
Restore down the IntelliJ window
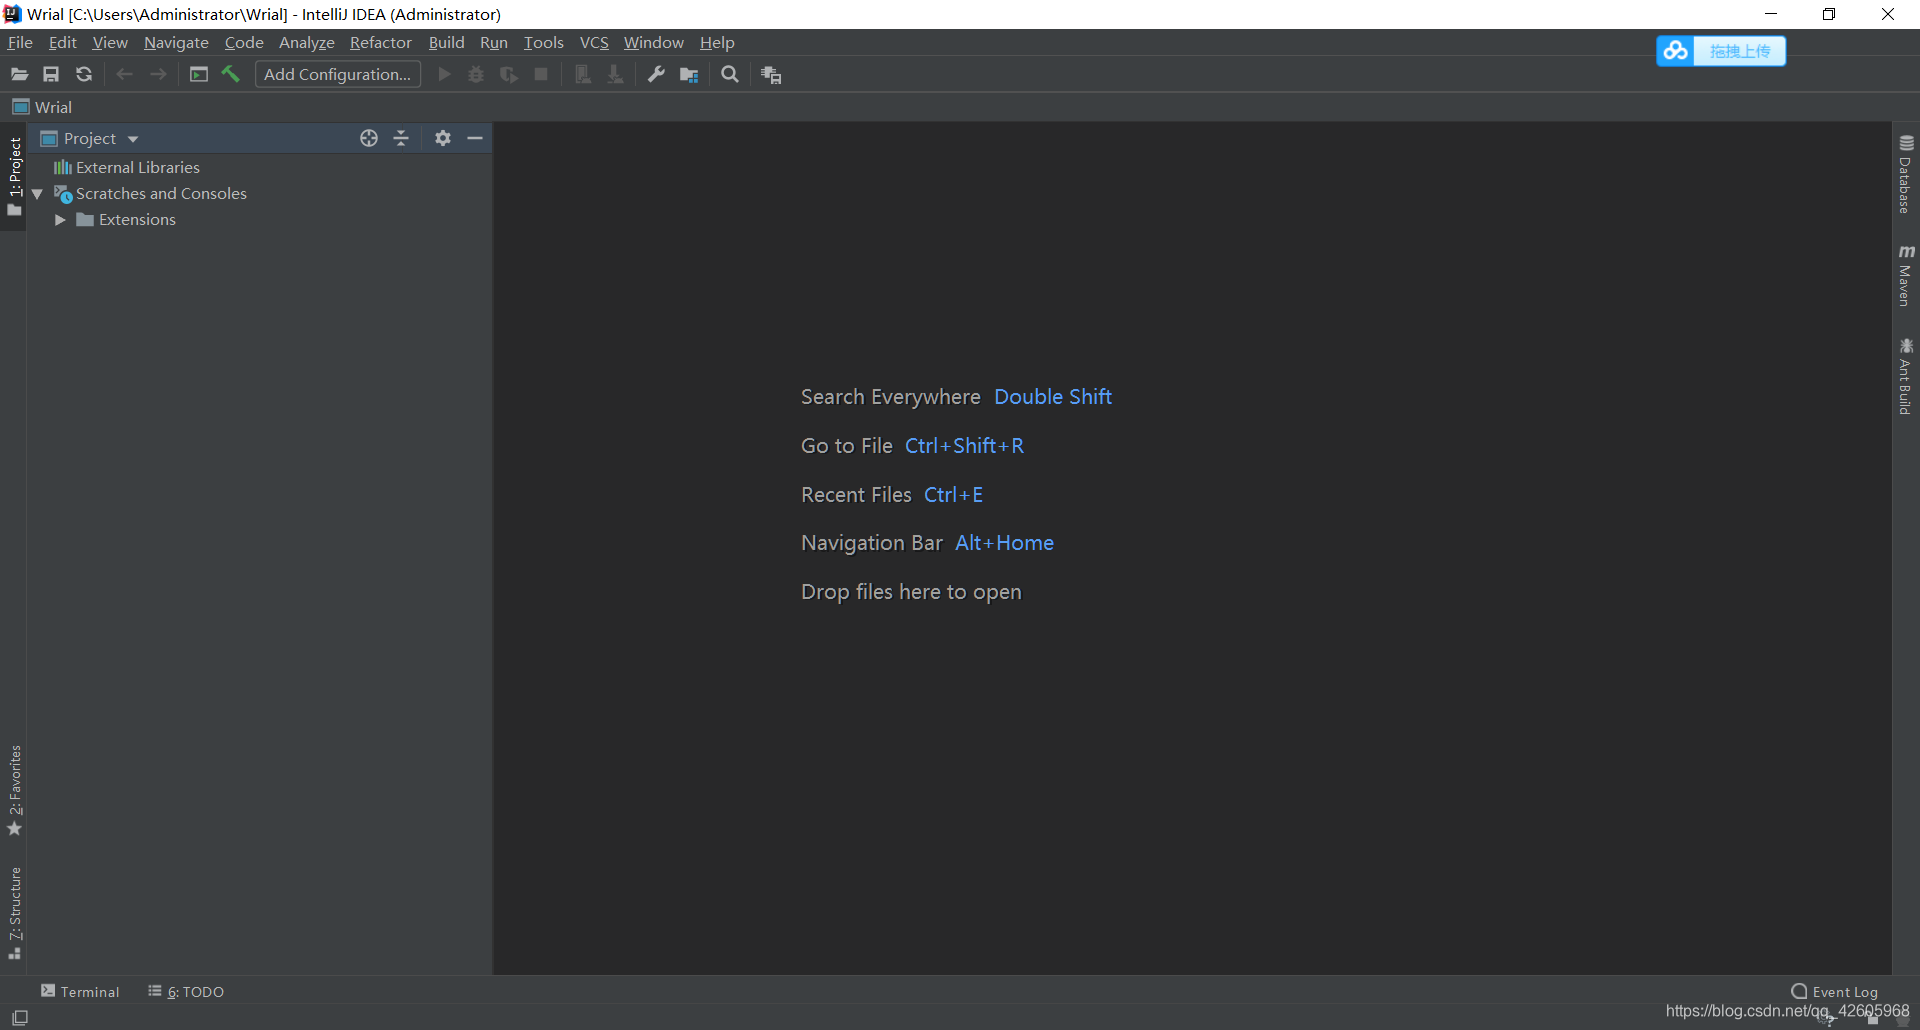[1829, 14]
